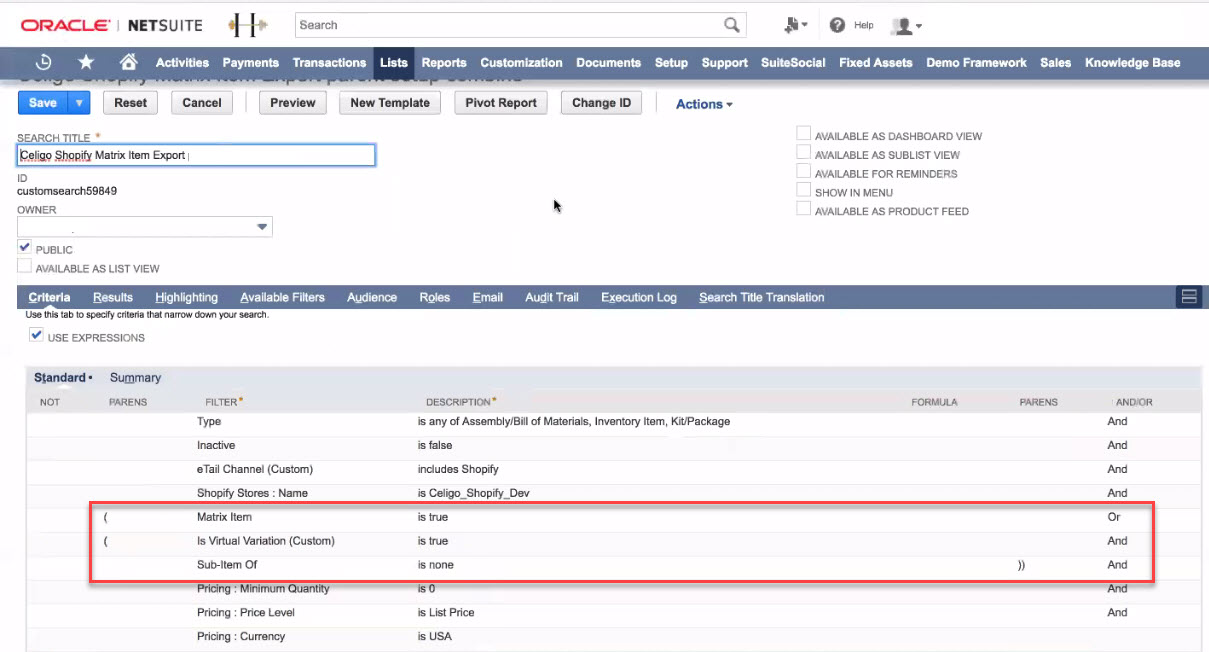The image size is (1209, 652).
Task: Open the Shortcuts star icon
Action: pos(86,62)
